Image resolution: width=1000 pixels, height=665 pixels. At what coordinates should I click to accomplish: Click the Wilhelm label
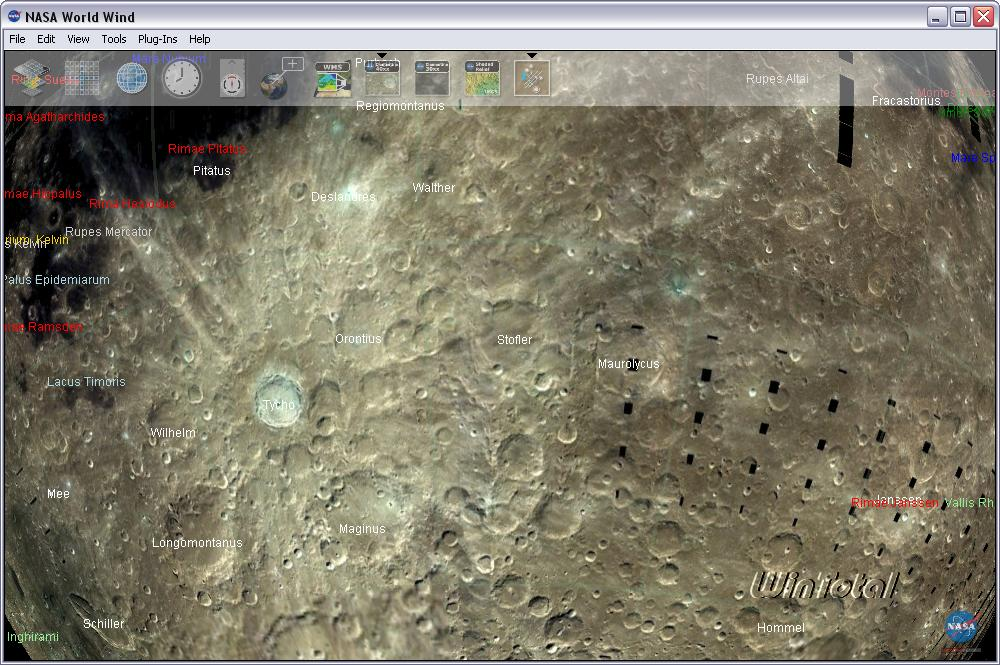[173, 432]
